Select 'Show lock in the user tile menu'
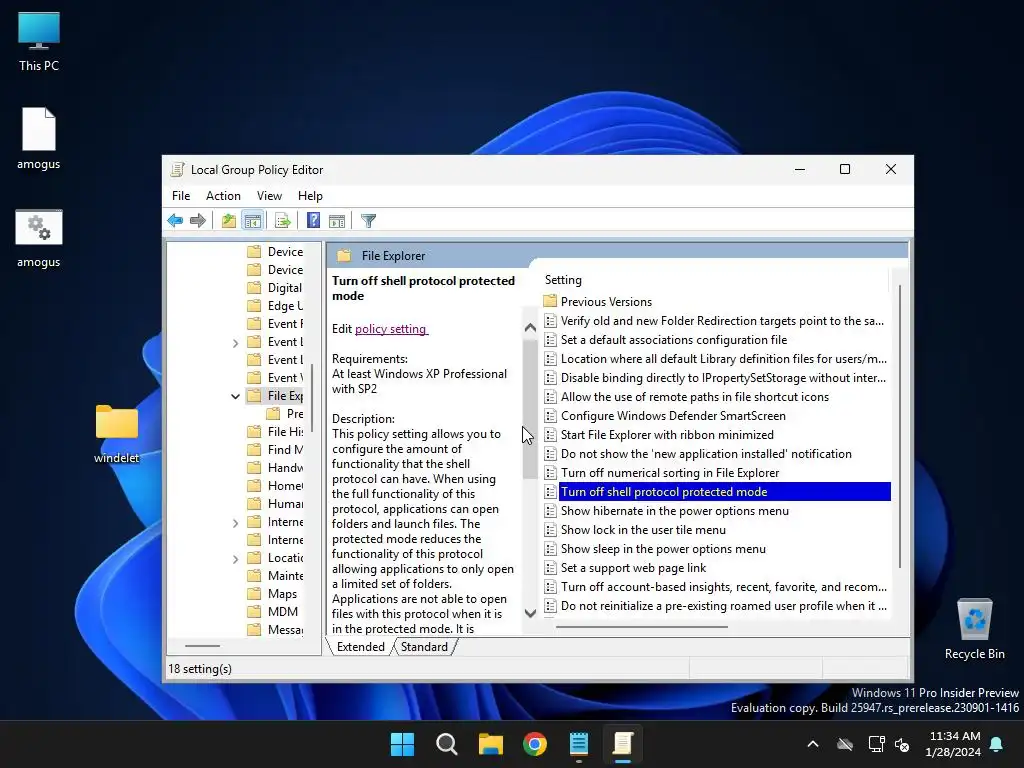The height and width of the screenshot is (768, 1024). click(635, 530)
